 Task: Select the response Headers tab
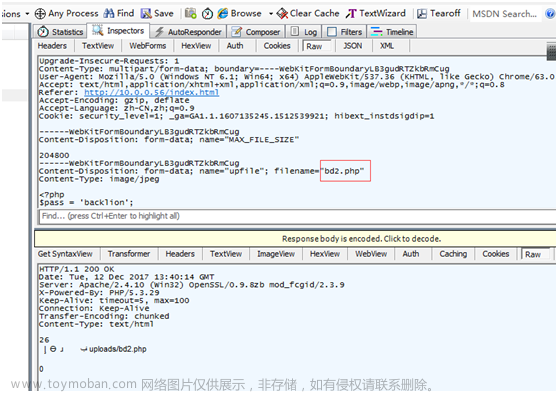tap(180, 254)
